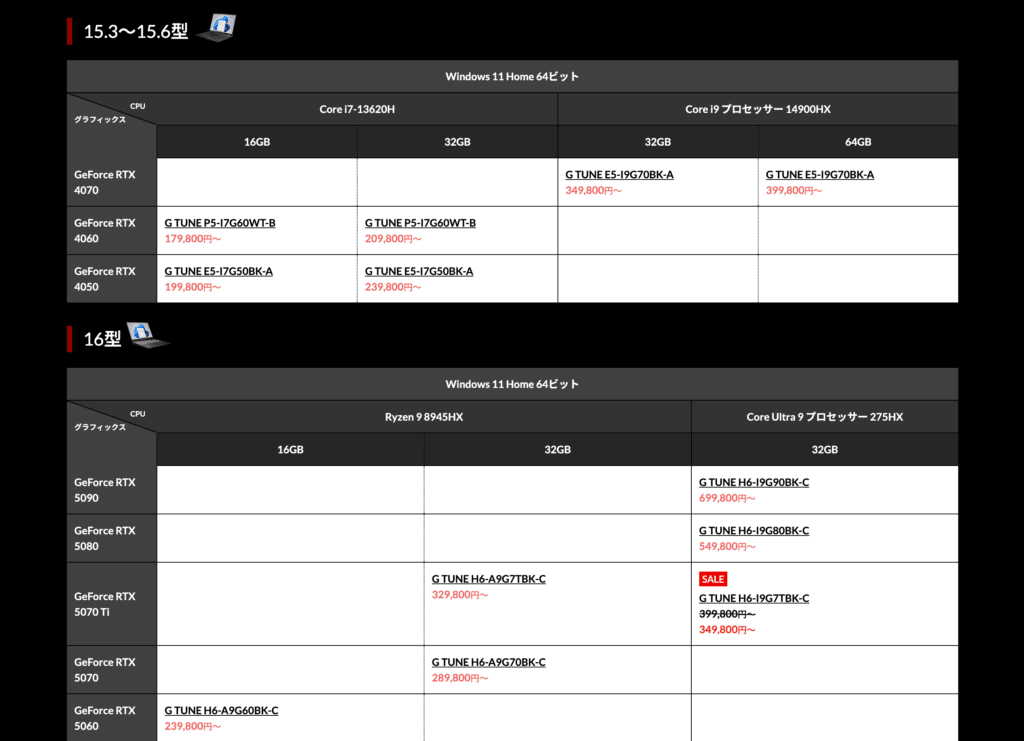The width and height of the screenshot is (1024, 741).
Task: Select the 16型 section heading
Action: tap(103, 339)
